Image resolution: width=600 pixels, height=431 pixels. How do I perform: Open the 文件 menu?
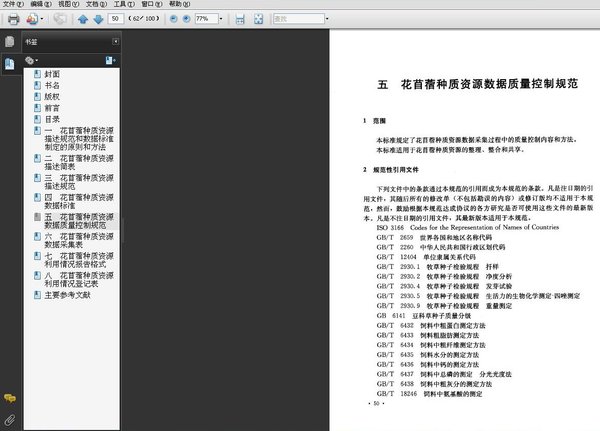(13, 4)
